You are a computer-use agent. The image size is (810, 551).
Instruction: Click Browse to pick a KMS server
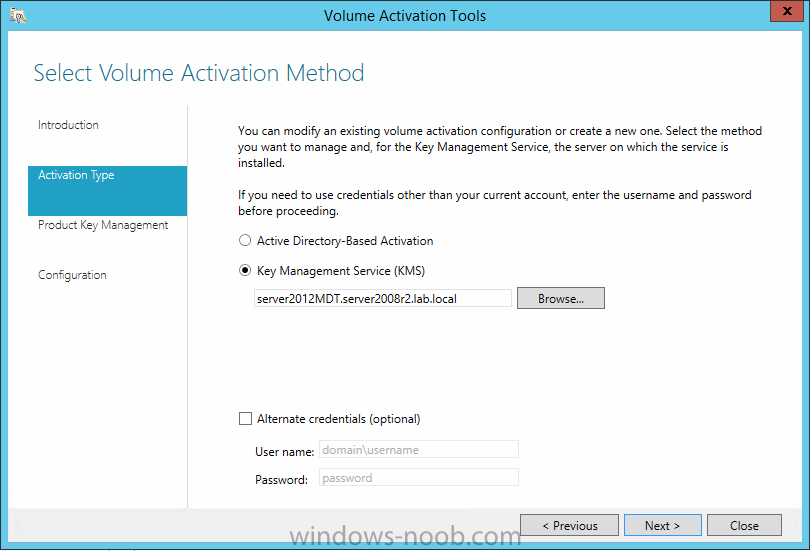coord(560,298)
